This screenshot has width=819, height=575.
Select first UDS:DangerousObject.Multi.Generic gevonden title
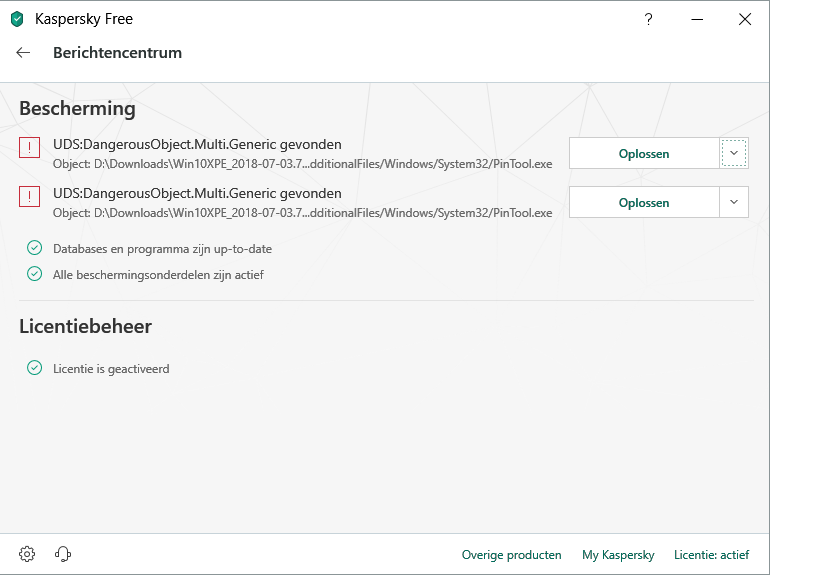(197, 145)
